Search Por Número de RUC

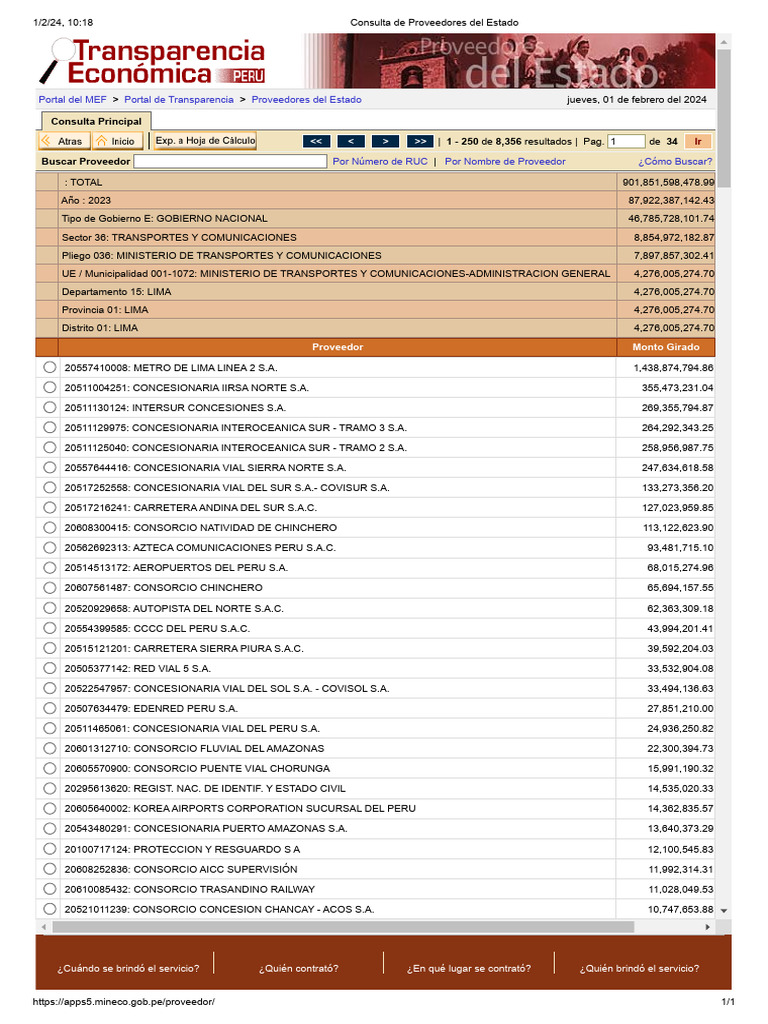[x=380, y=161]
